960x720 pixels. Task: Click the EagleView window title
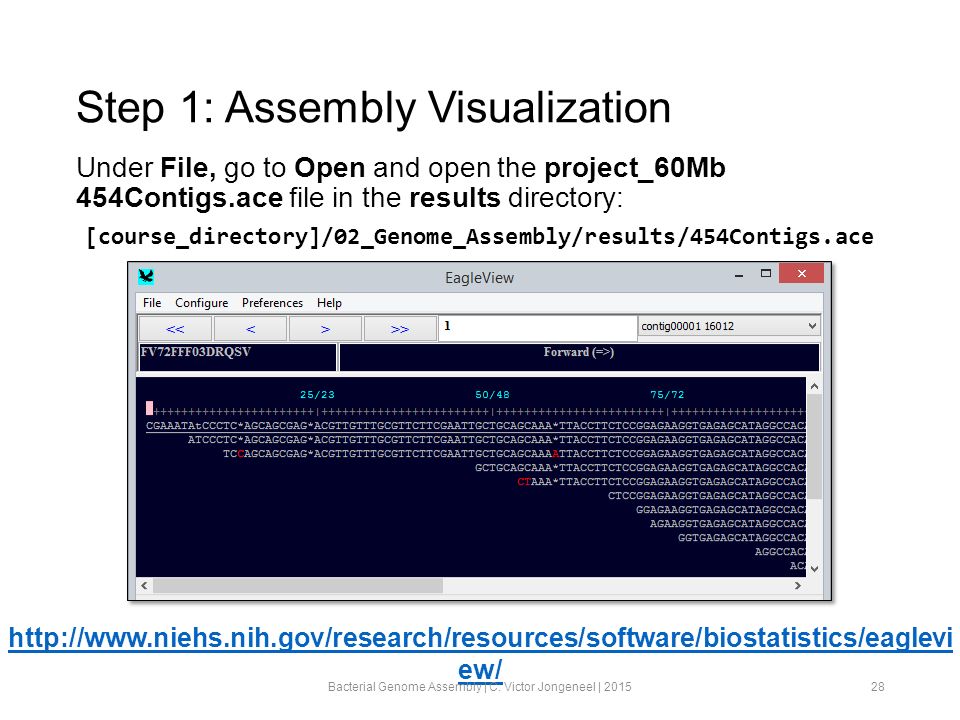pos(479,278)
